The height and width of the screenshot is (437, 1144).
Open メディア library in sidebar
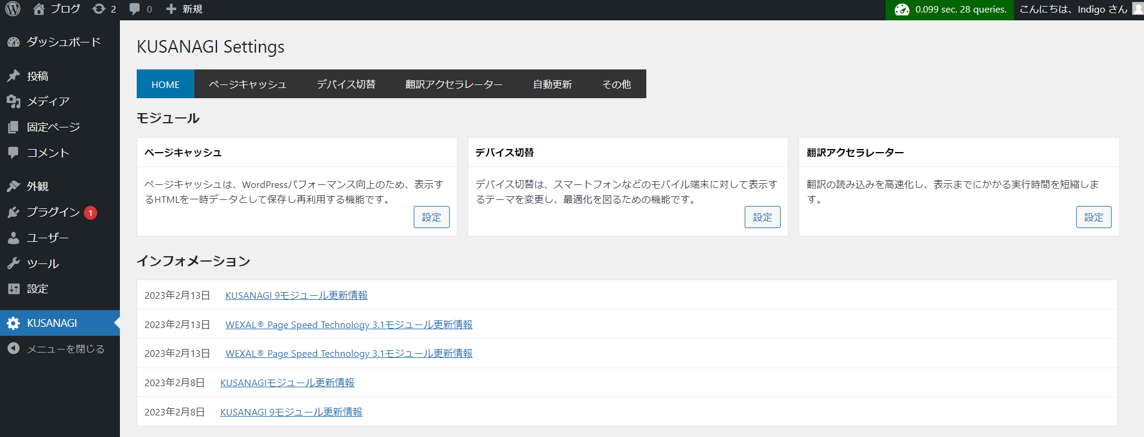point(47,101)
